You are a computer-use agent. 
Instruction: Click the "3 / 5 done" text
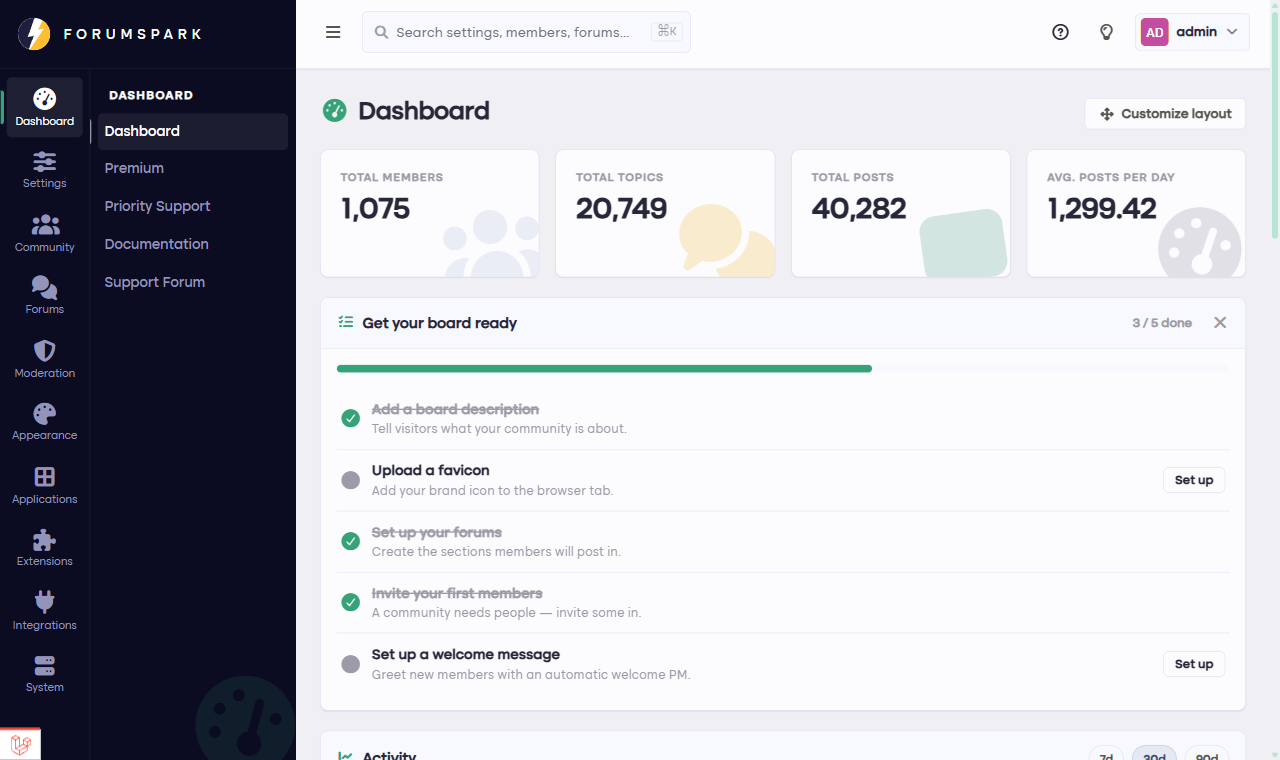pos(1162,323)
